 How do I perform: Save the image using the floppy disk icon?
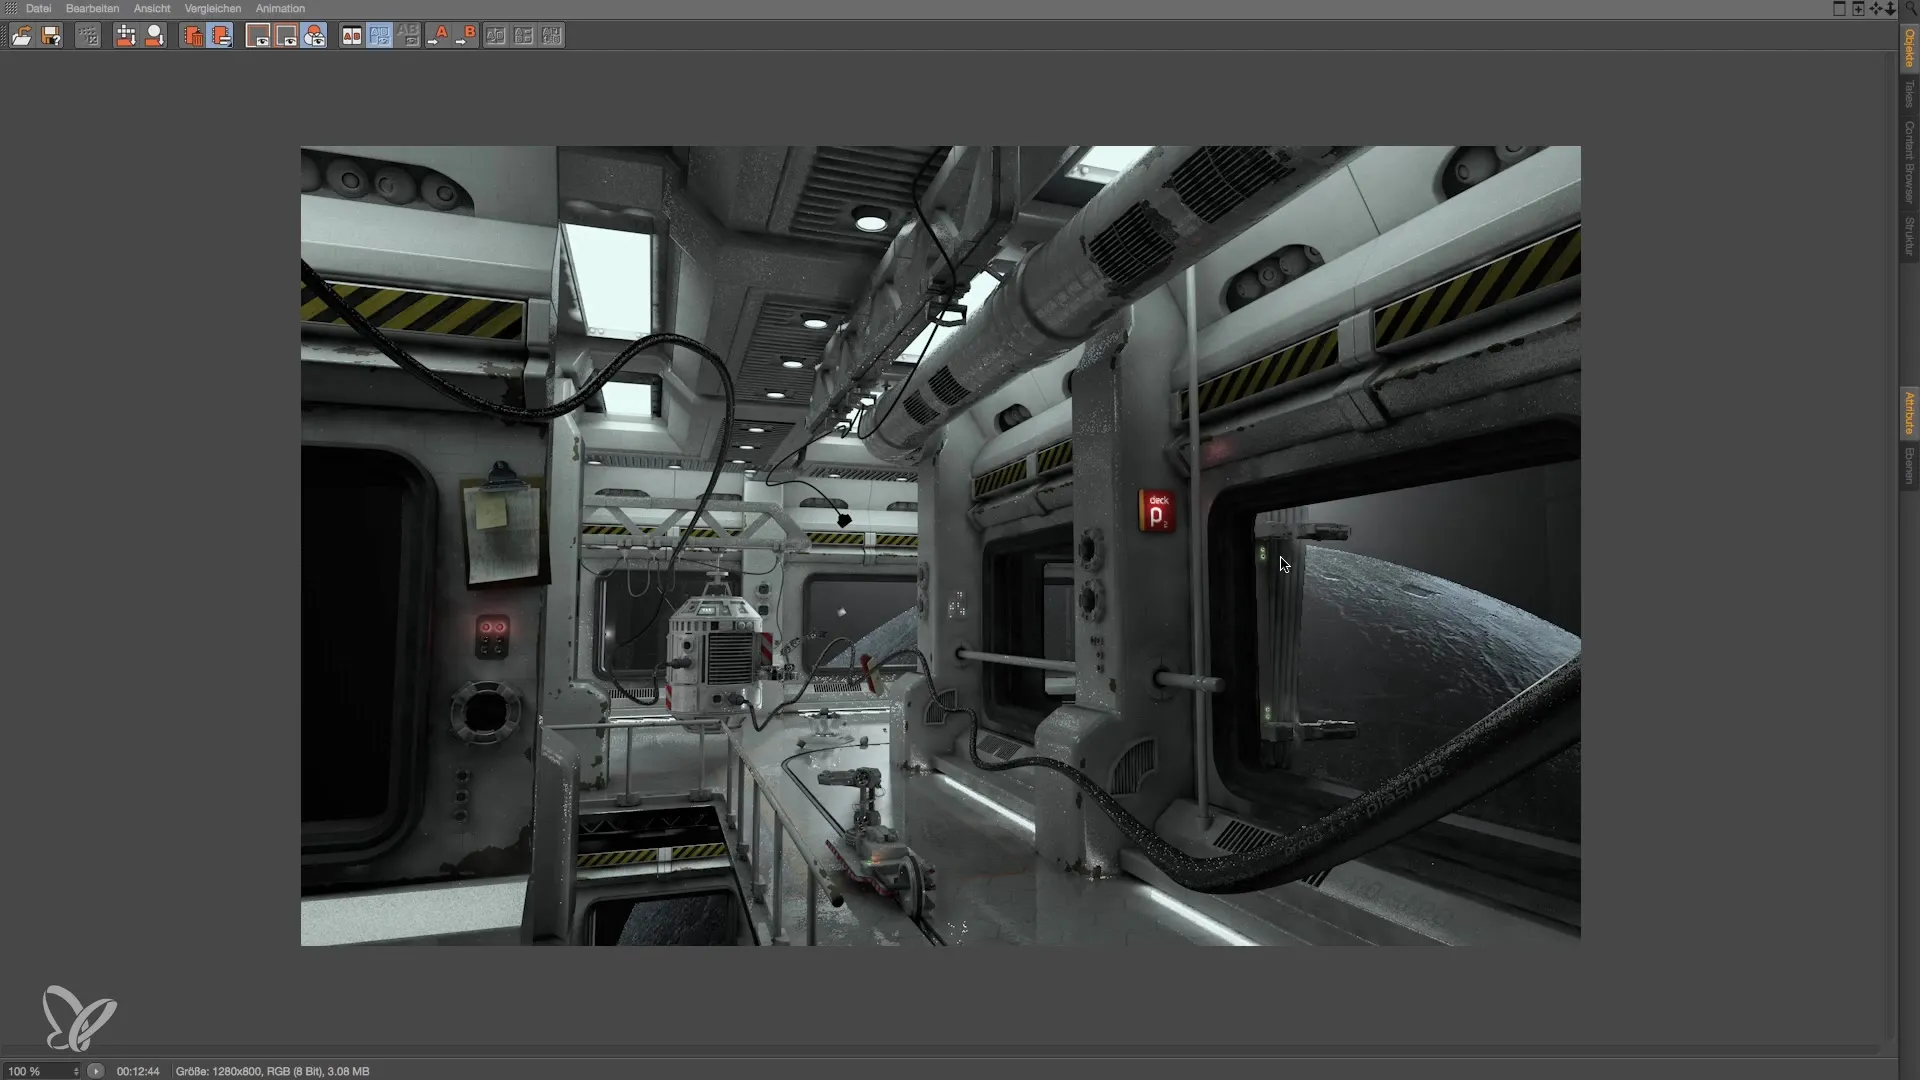51,36
